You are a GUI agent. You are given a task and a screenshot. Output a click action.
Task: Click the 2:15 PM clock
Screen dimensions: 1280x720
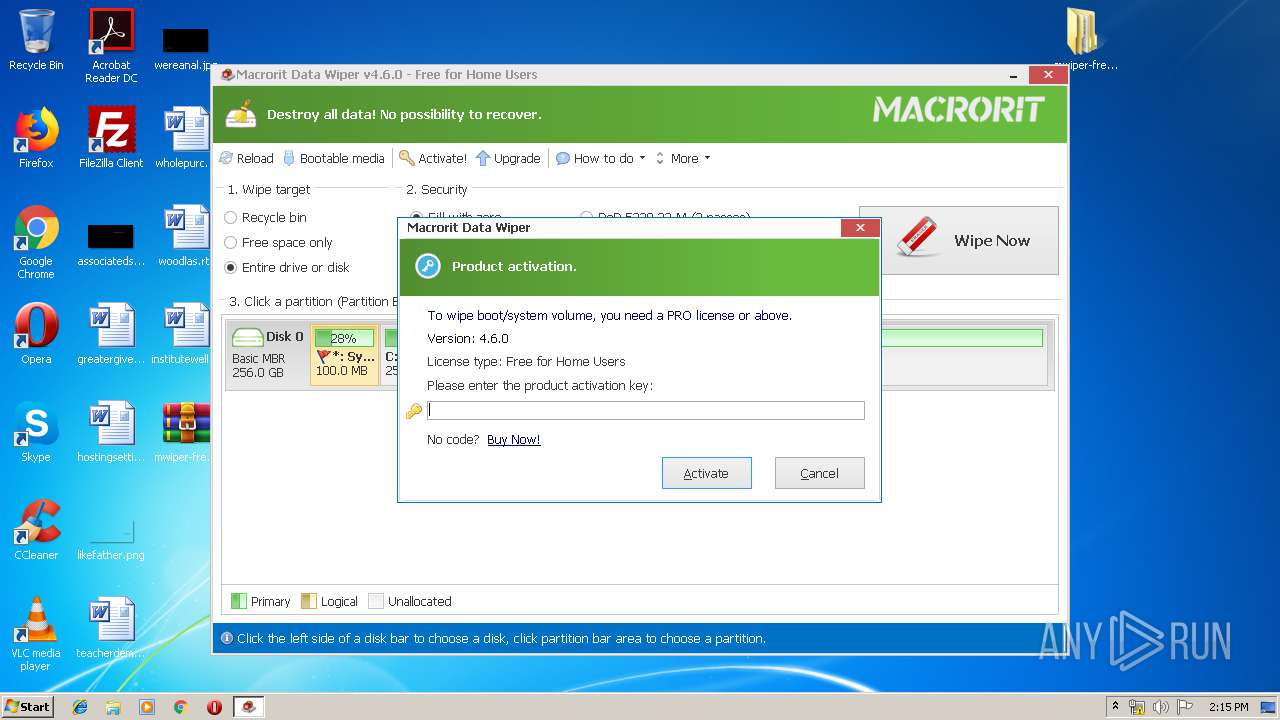click(1228, 707)
